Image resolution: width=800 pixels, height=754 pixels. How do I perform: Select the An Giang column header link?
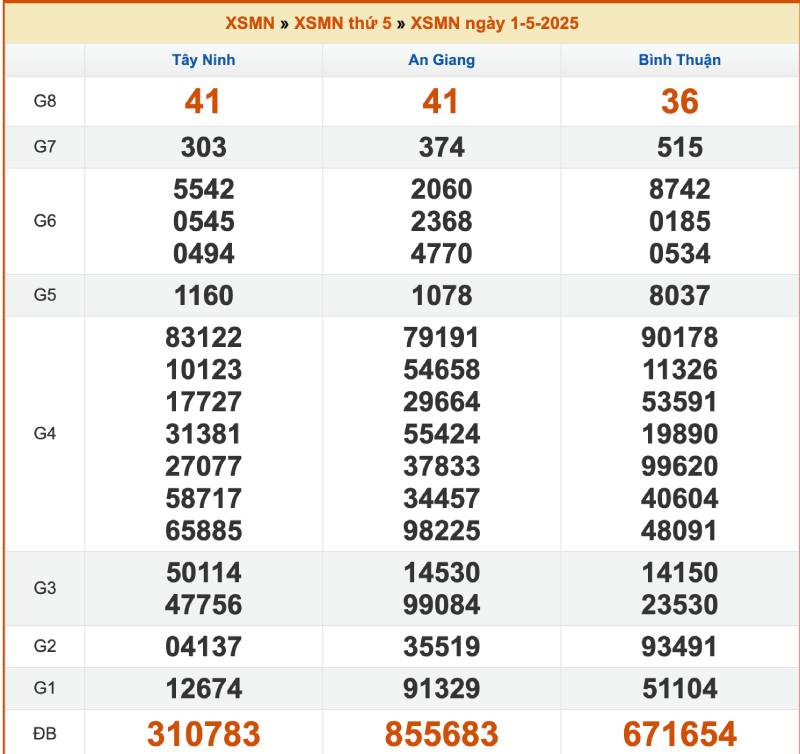coord(441,60)
